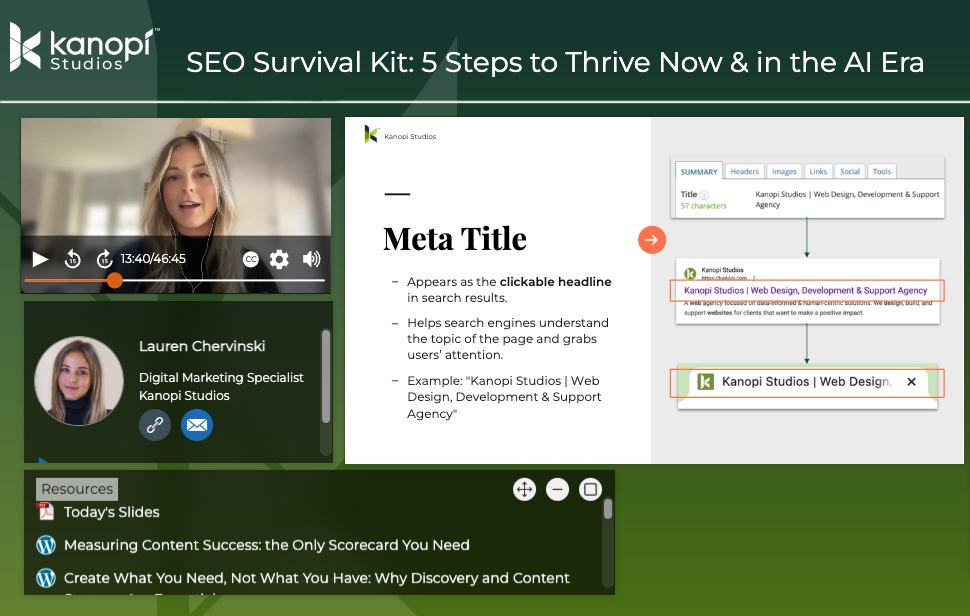
Task: Open Lauren Chervinski's link icon
Action: click(155, 425)
